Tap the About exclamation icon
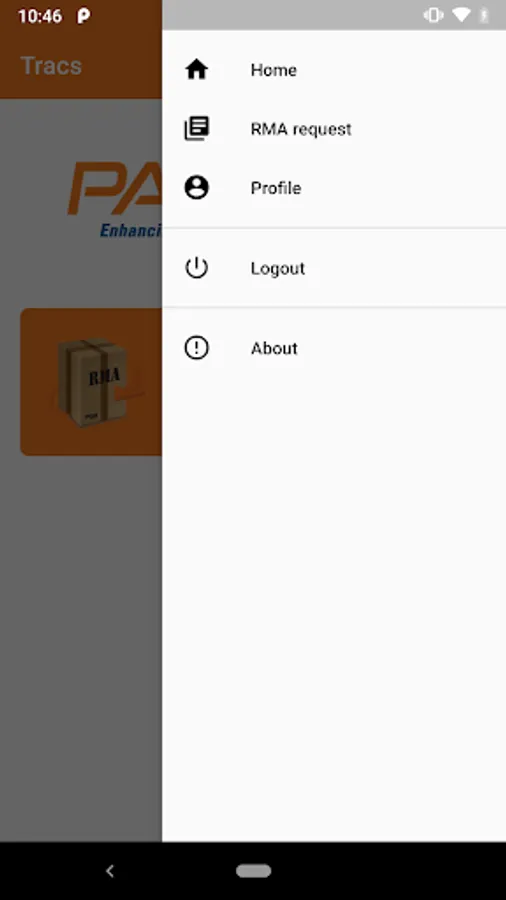Viewport: 506px width, 900px height. (196, 348)
